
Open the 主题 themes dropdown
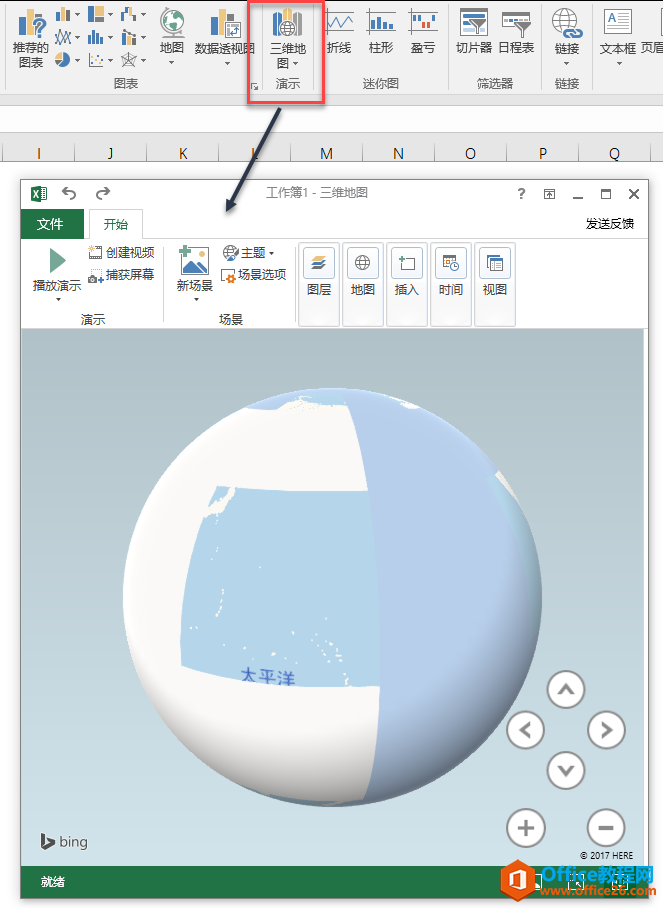248,252
